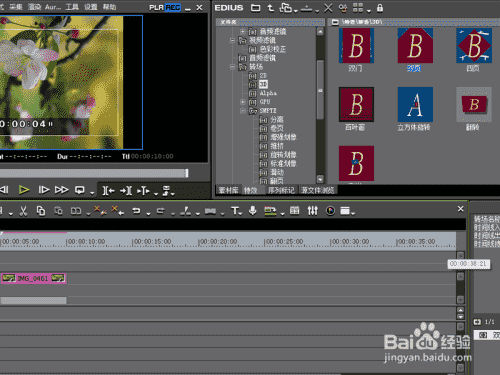This screenshot has height=375, width=500.
Task: Open the 工具 menu
Action: tap(72, 7)
